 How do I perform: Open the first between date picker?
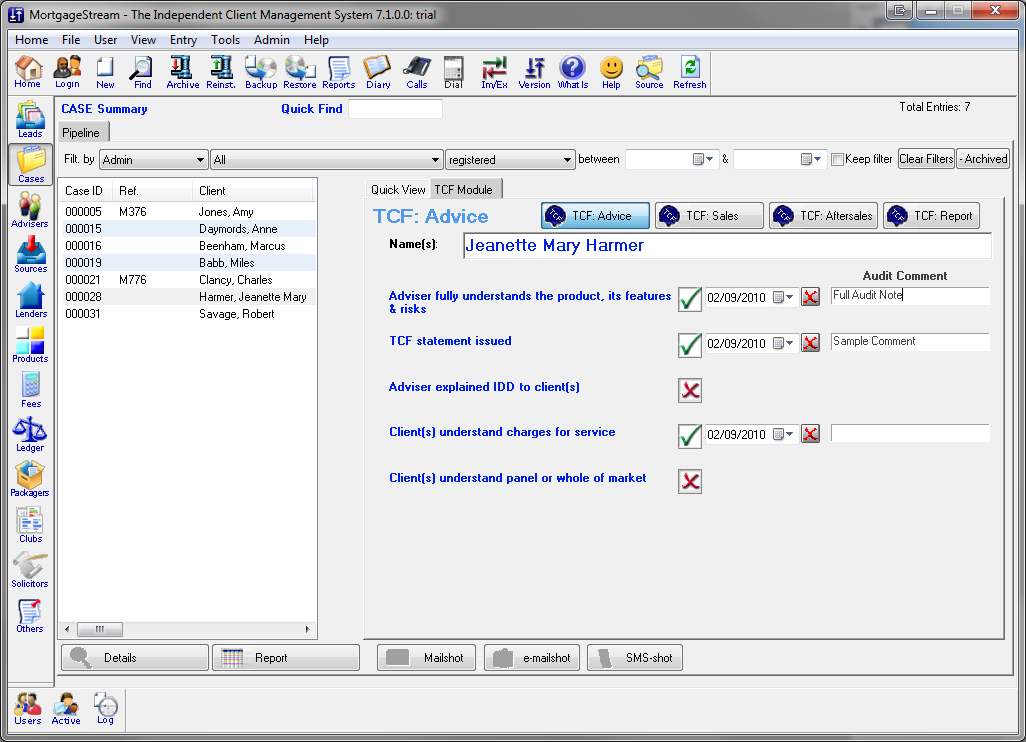703,159
